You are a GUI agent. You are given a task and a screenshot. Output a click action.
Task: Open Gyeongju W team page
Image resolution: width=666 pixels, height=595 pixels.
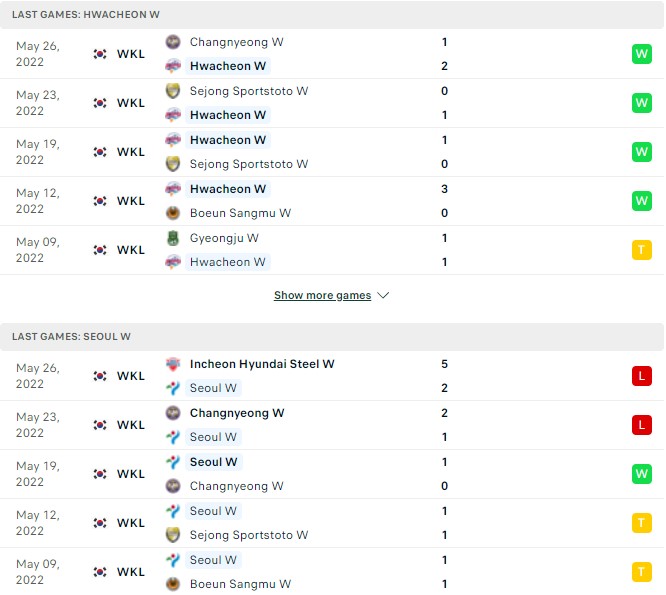tap(224, 238)
